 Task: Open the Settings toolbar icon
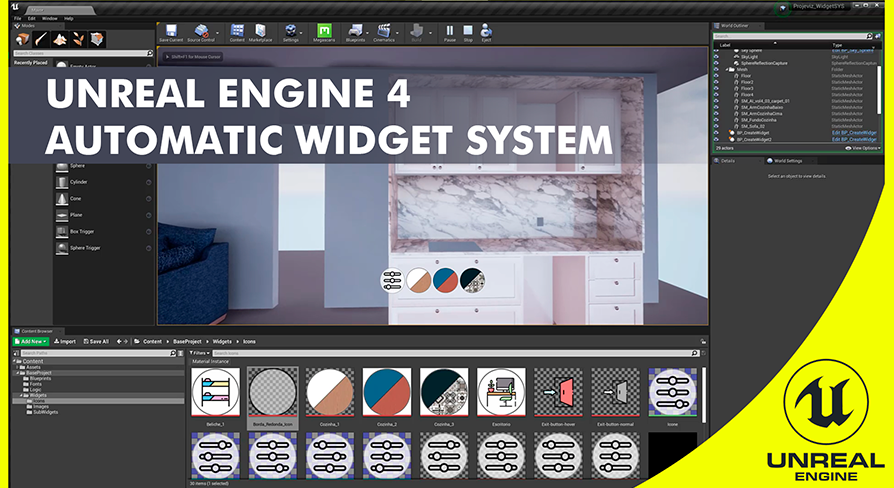(x=291, y=32)
